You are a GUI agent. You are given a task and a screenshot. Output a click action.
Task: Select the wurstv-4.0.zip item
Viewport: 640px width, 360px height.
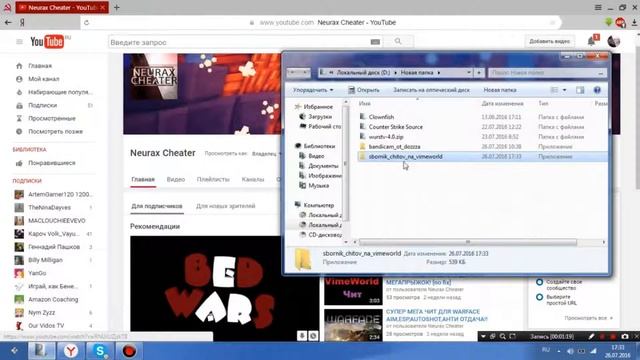tap(386, 137)
